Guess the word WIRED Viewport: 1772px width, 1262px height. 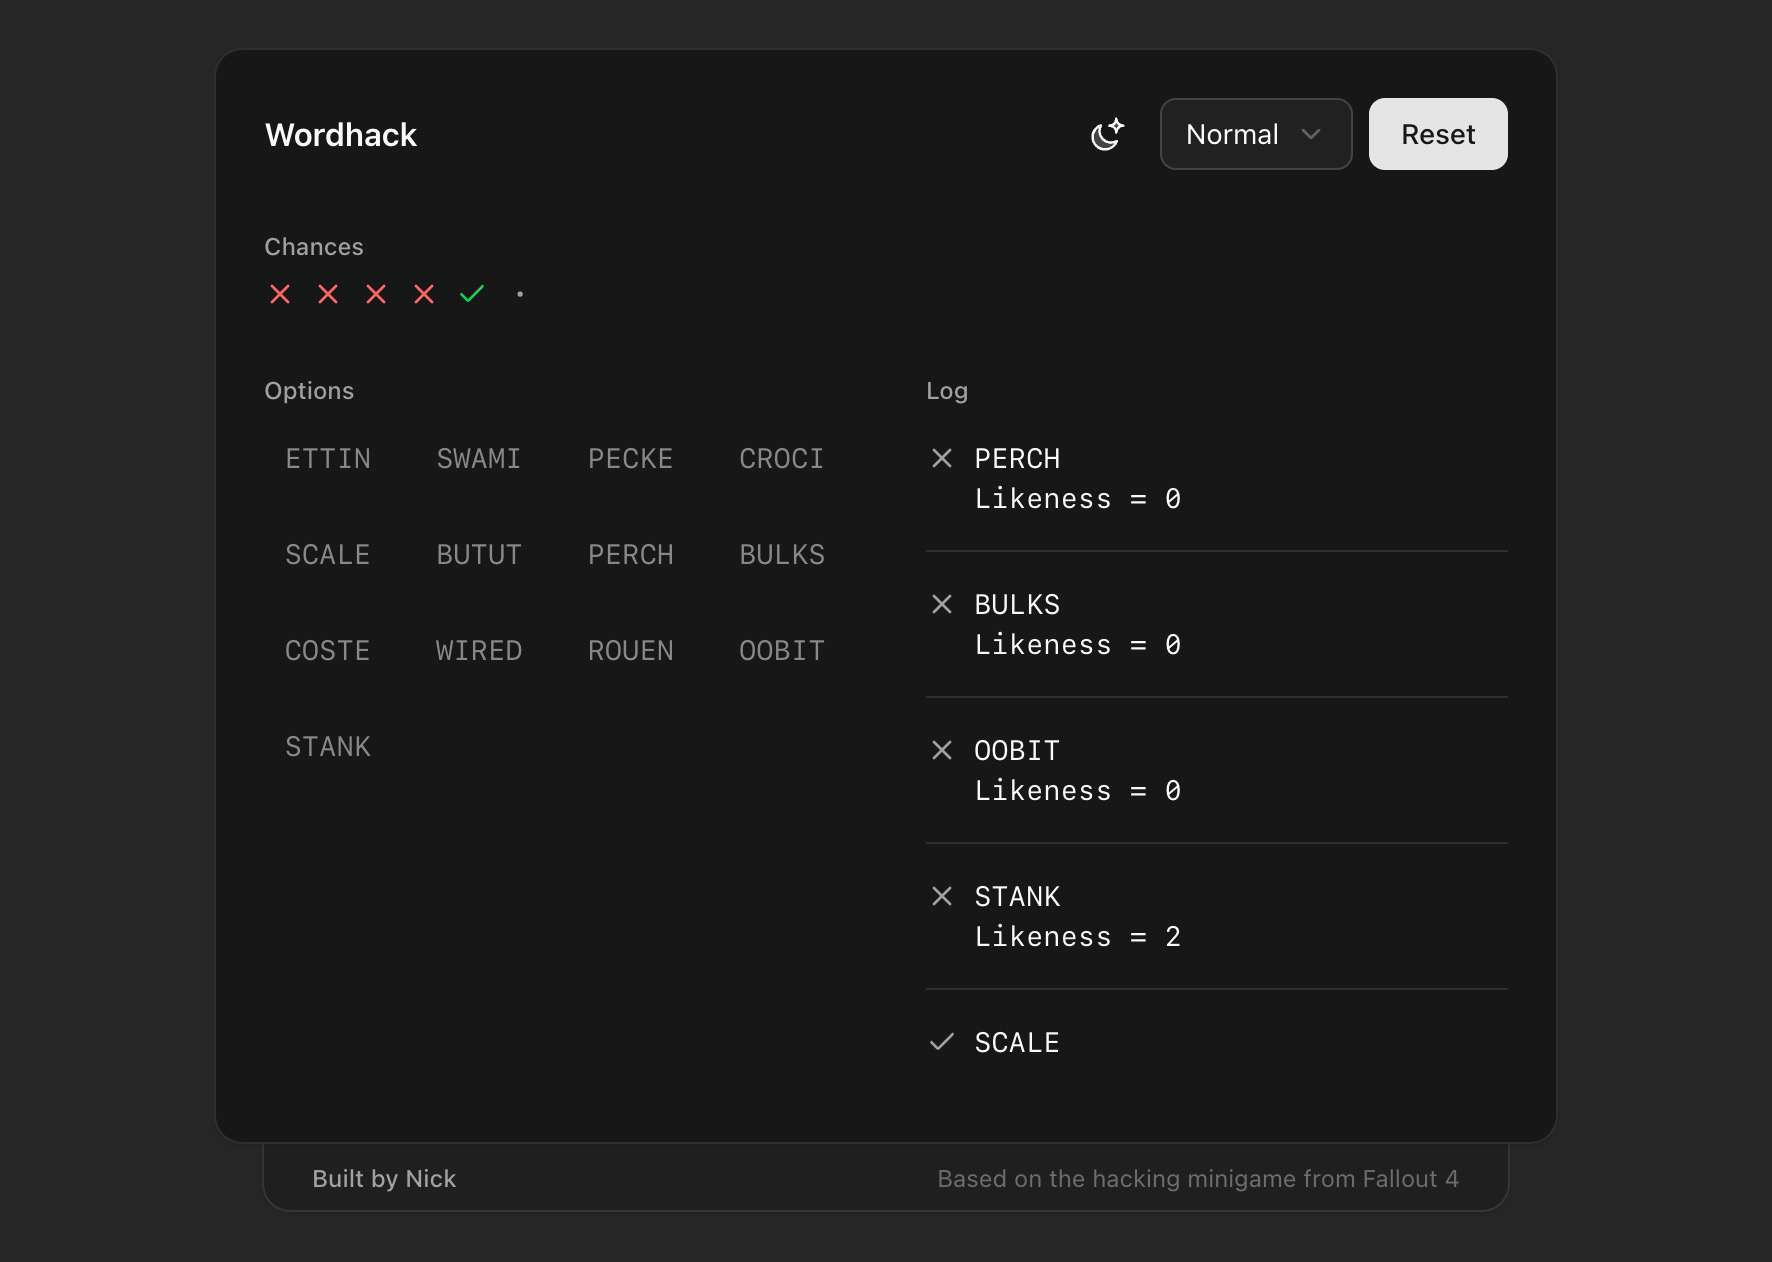pos(479,650)
